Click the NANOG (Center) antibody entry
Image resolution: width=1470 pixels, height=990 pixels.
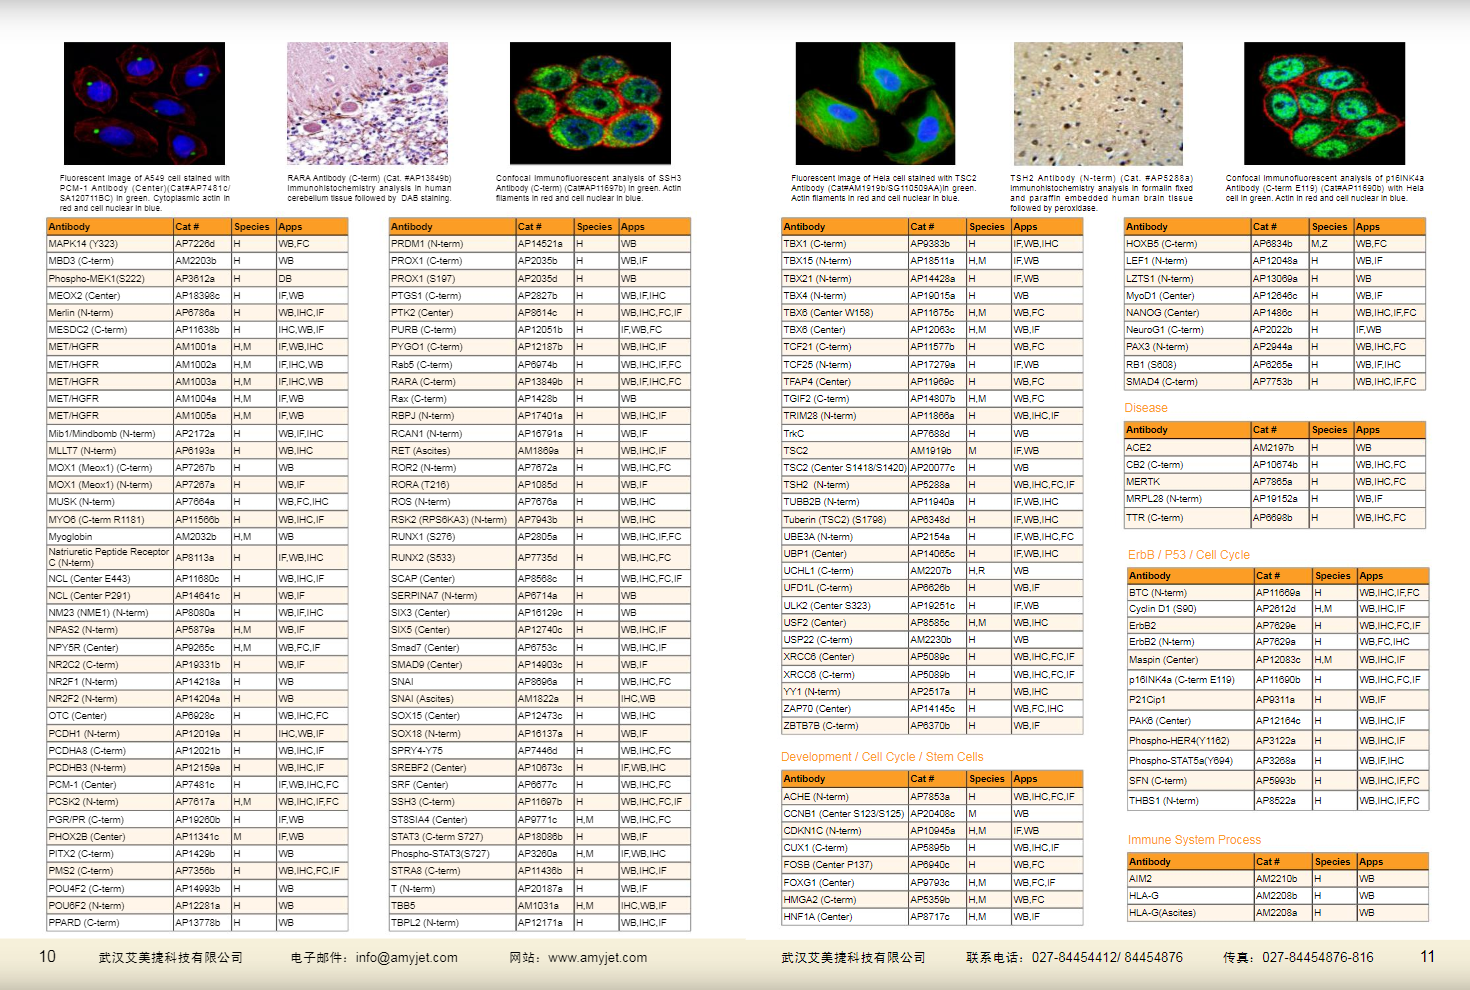(1162, 313)
